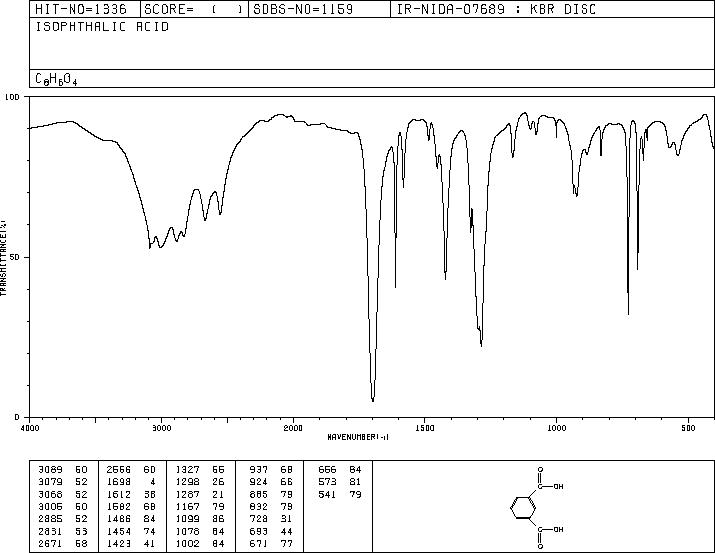The width and height of the screenshot is (715, 553).
Task: Click peak table entry 2666
Action: (119, 470)
